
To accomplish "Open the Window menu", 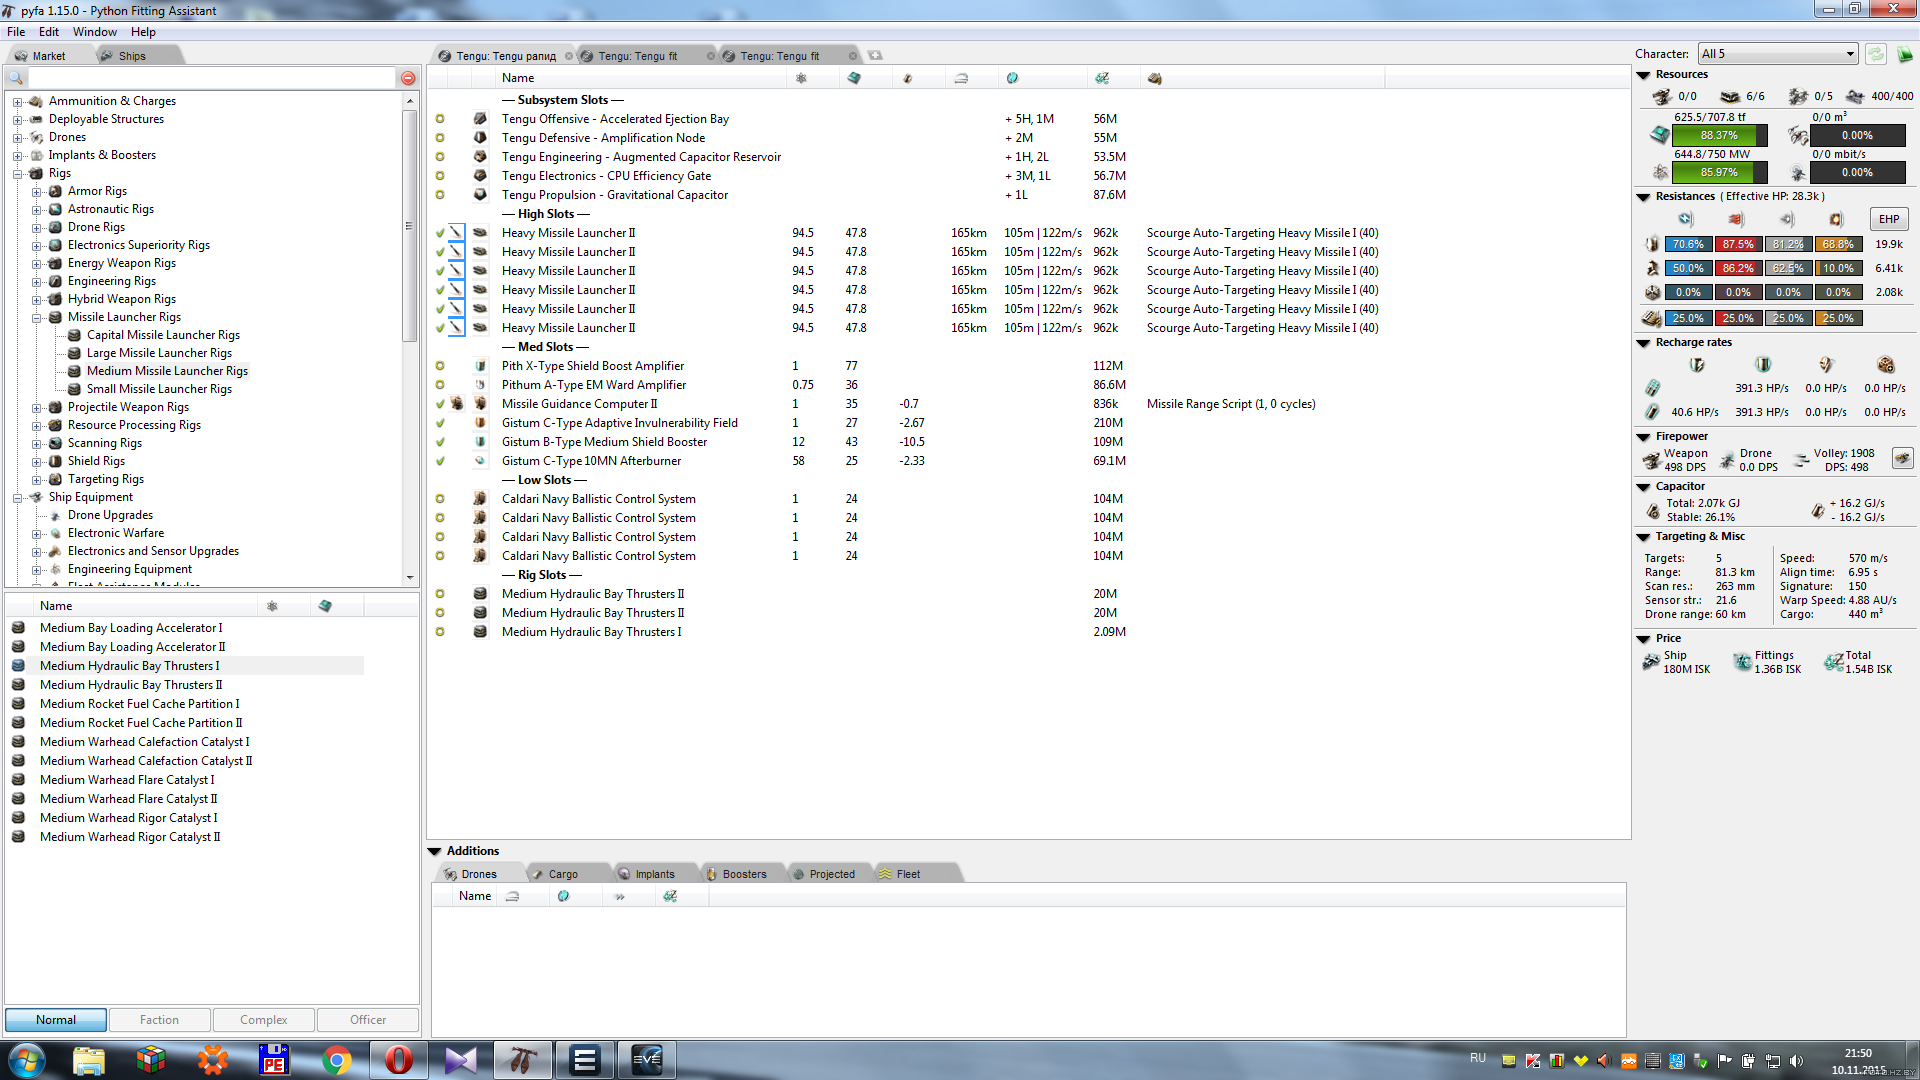I will tap(94, 32).
